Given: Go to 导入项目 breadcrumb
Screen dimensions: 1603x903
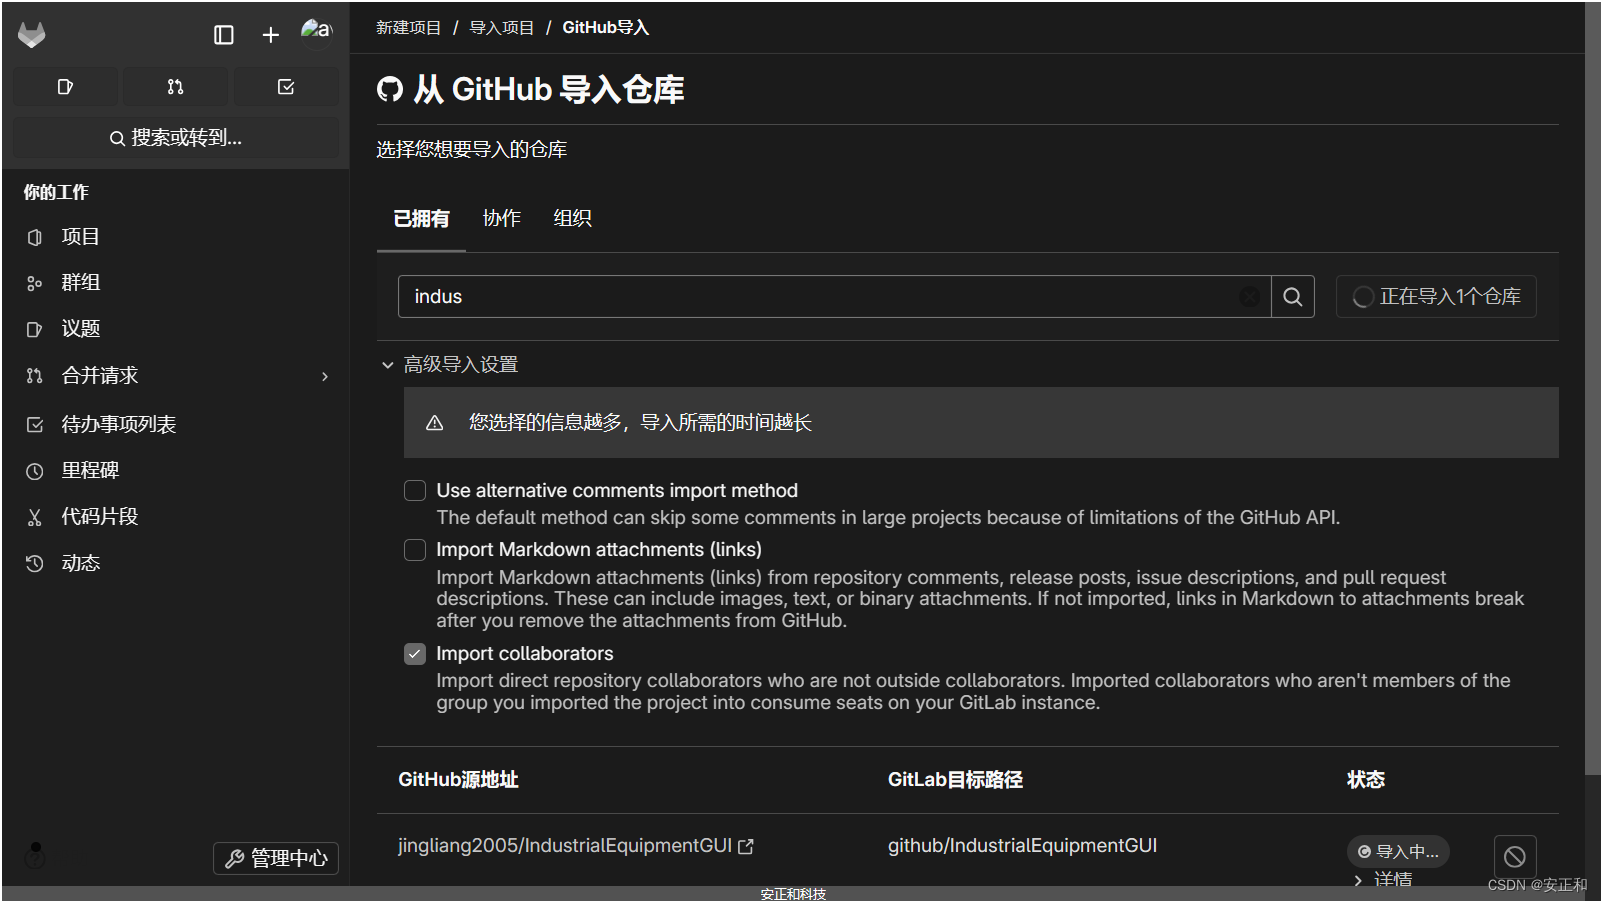Looking at the screenshot, I should coord(502,28).
